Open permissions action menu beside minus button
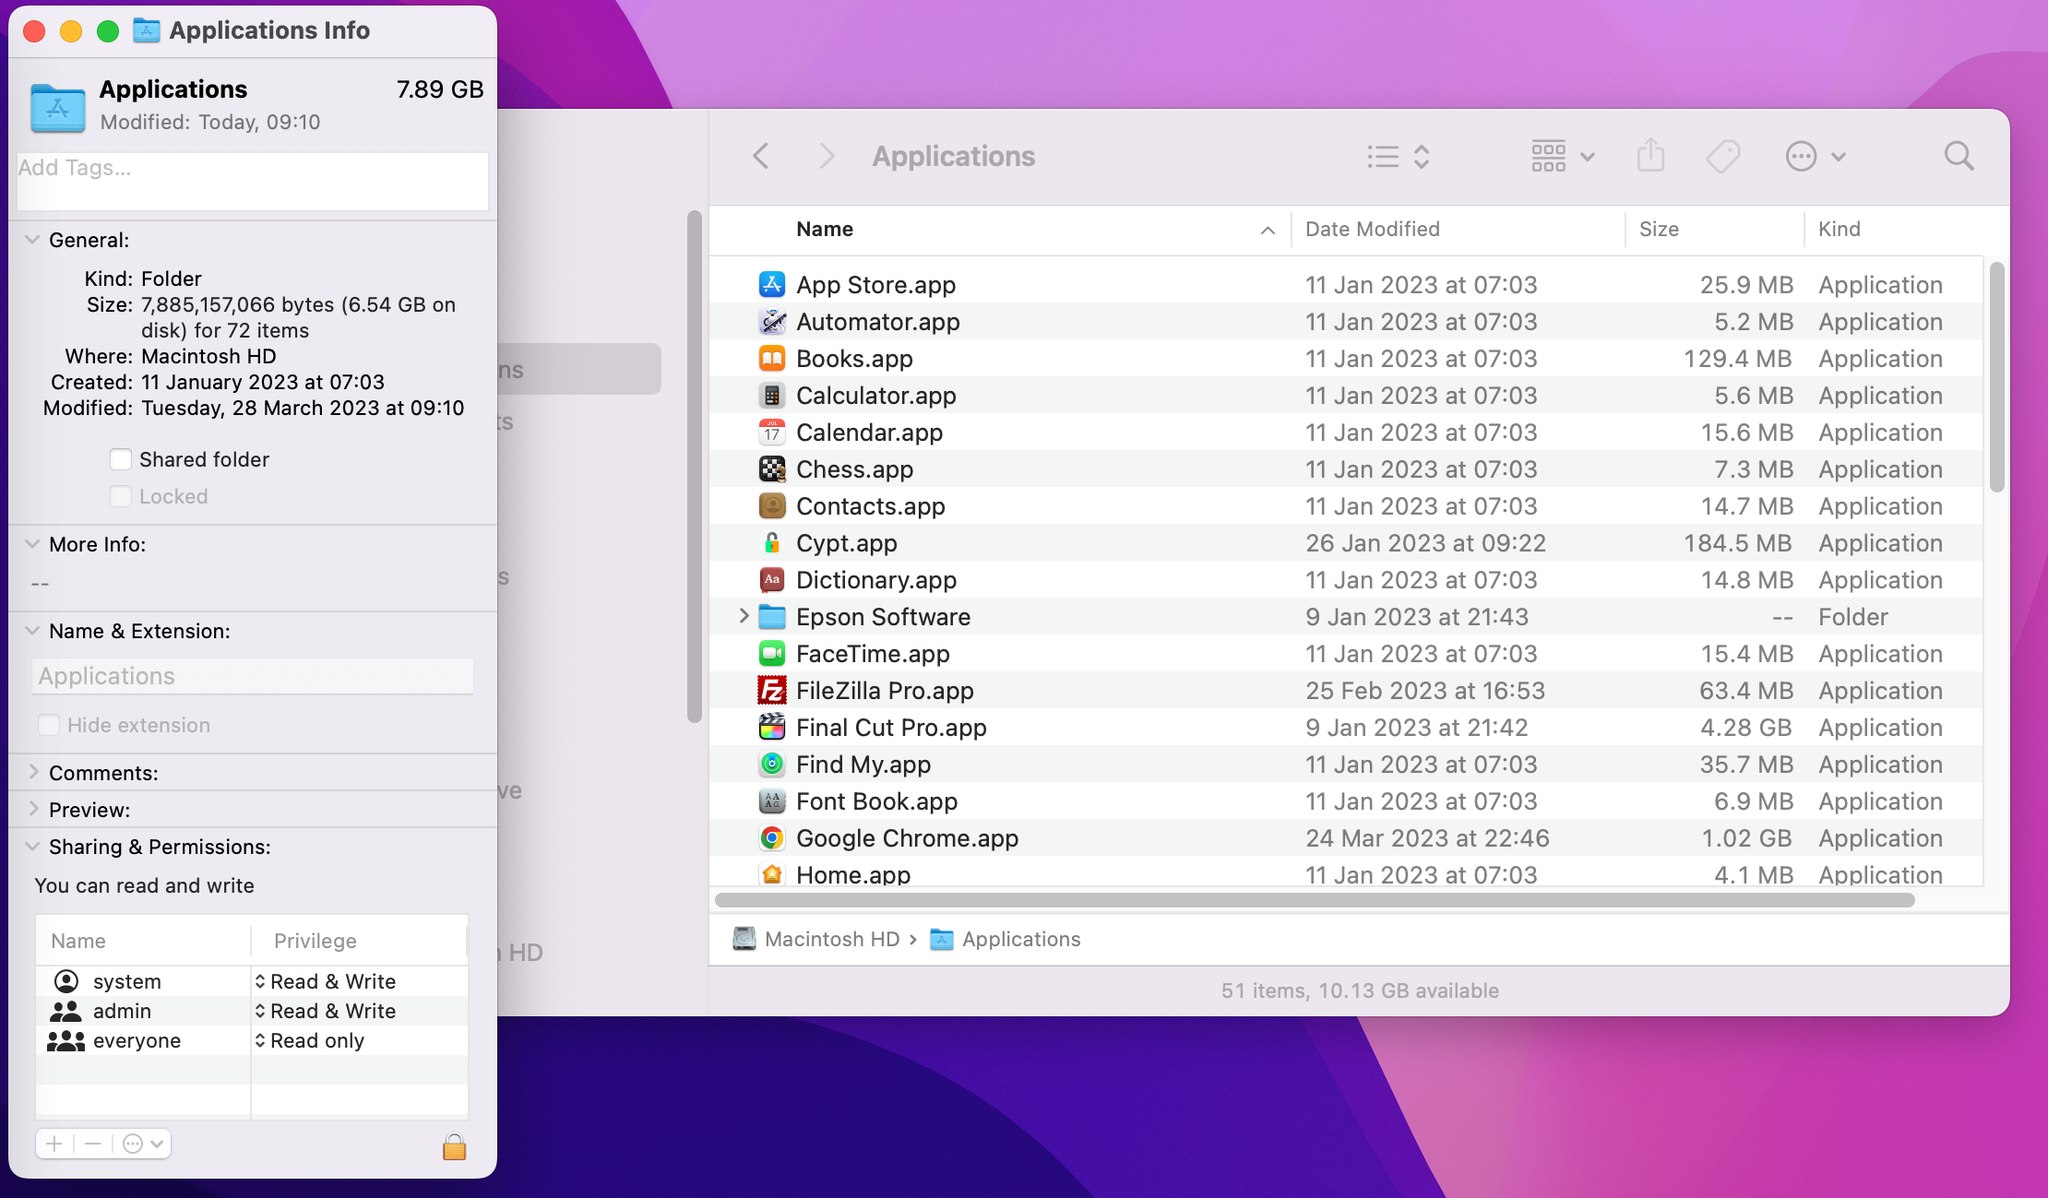This screenshot has height=1198, width=2048. [143, 1143]
